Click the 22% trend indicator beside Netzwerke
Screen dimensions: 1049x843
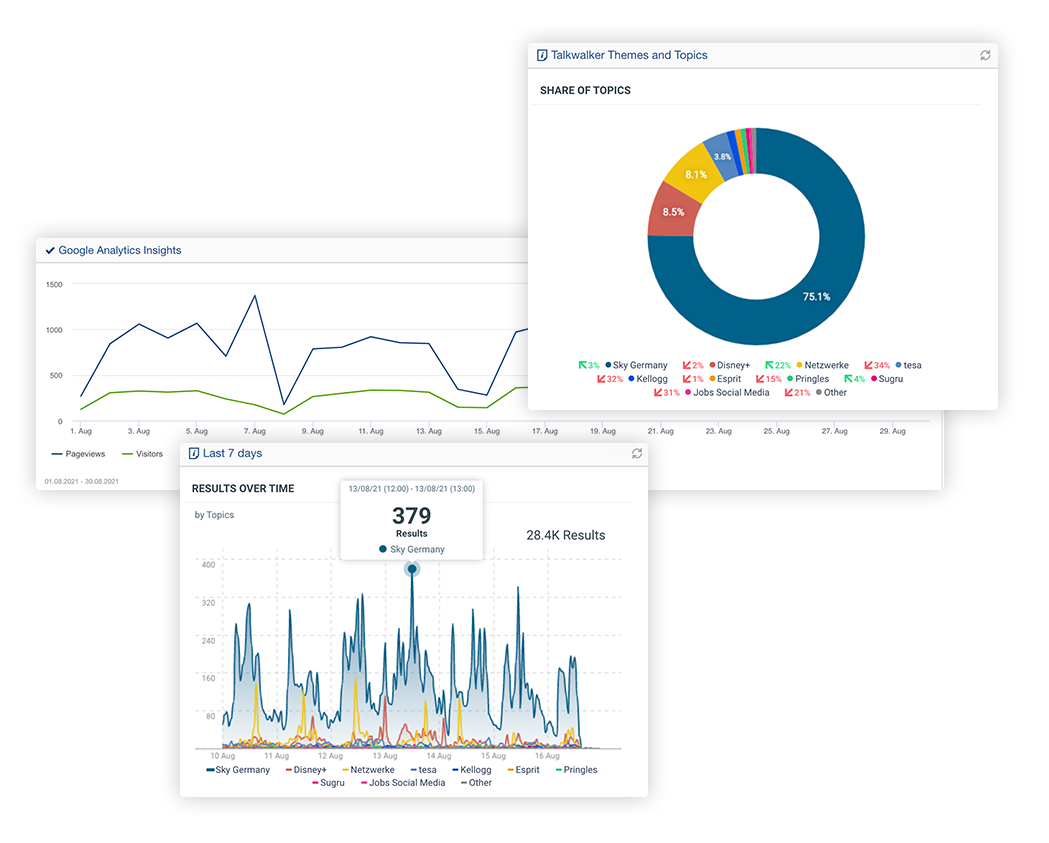point(778,365)
